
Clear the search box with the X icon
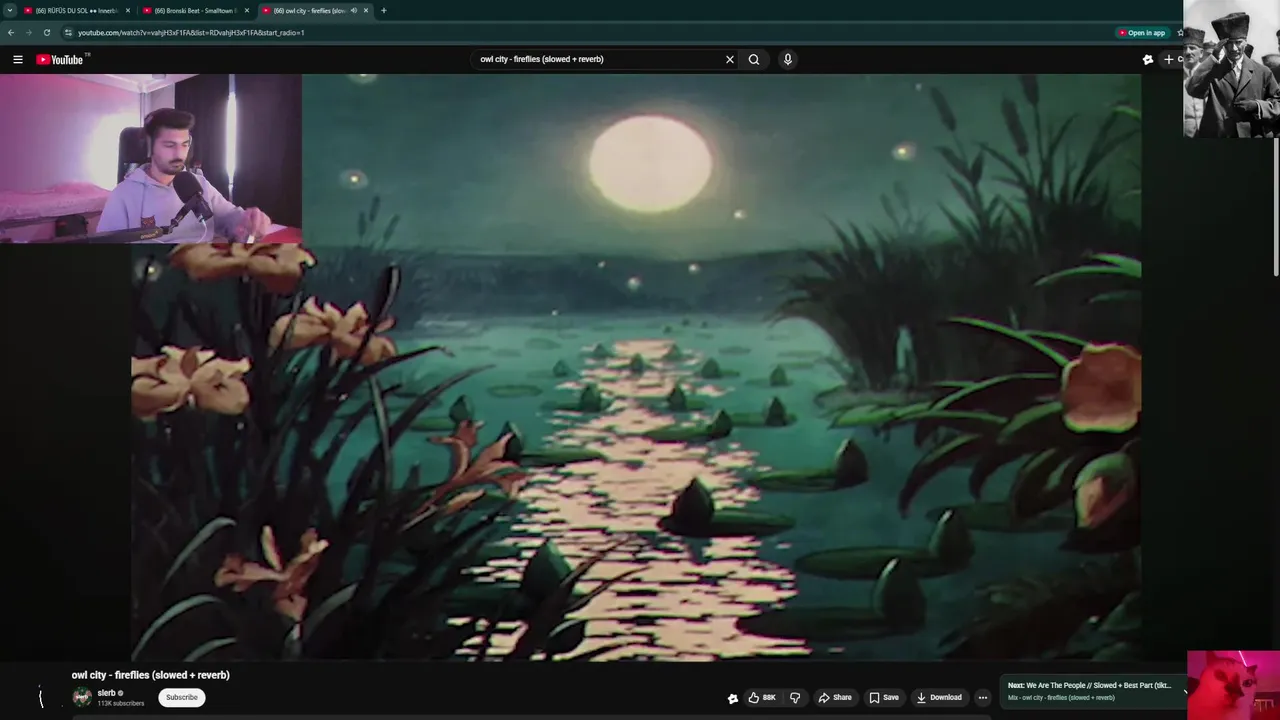(x=730, y=59)
